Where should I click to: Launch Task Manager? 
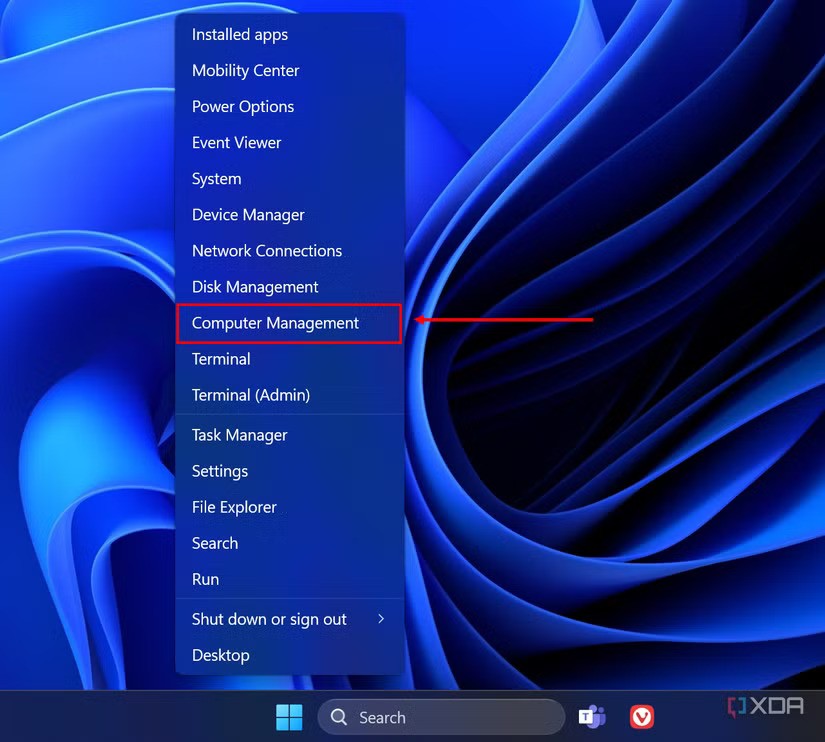[239, 435]
